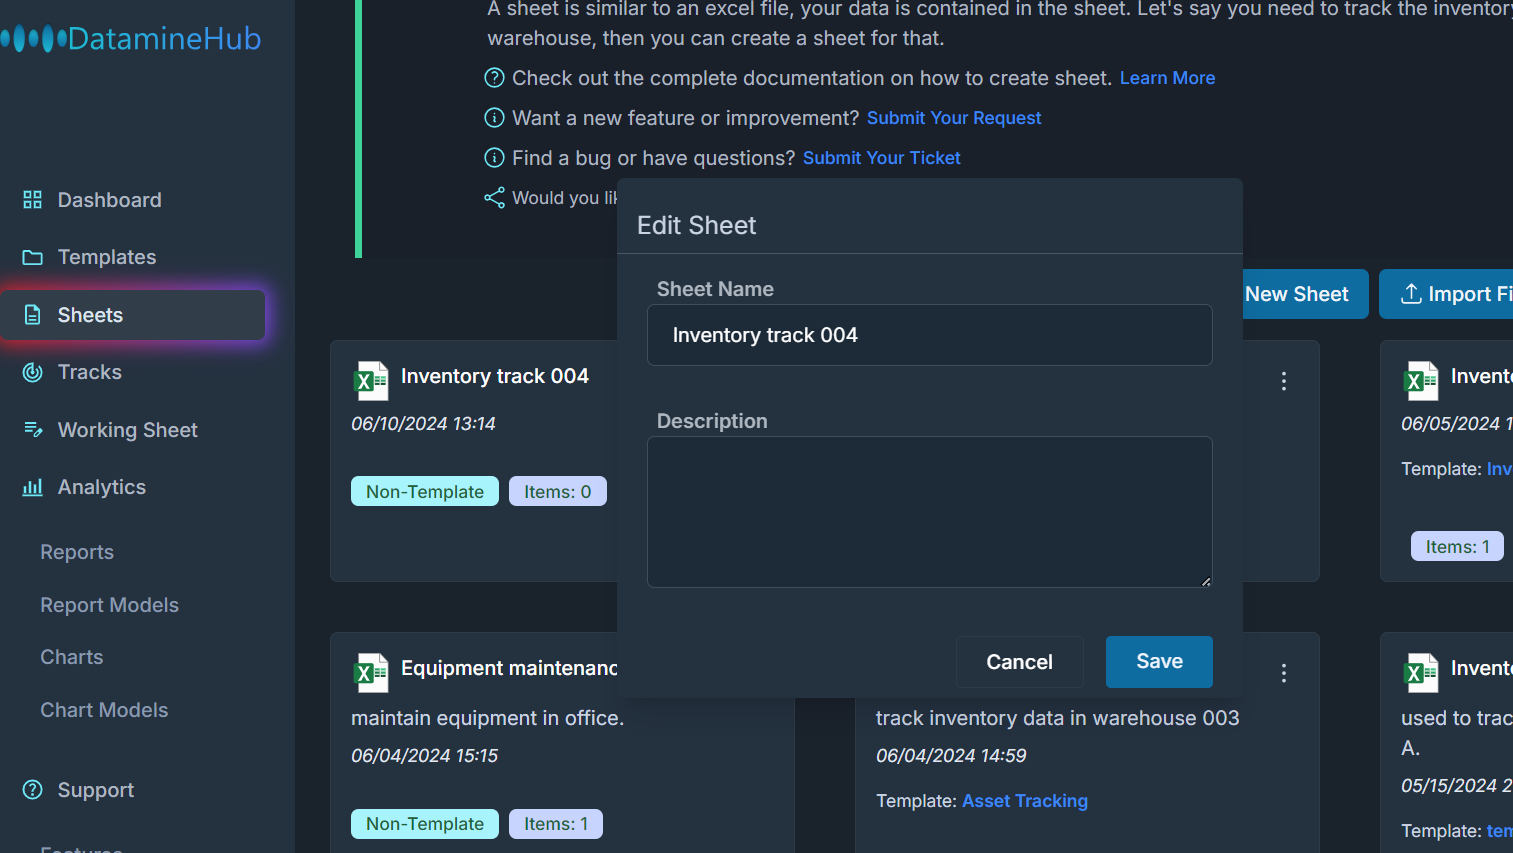
Task: Open the Asset Tracking template link
Action: click(1025, 801)
